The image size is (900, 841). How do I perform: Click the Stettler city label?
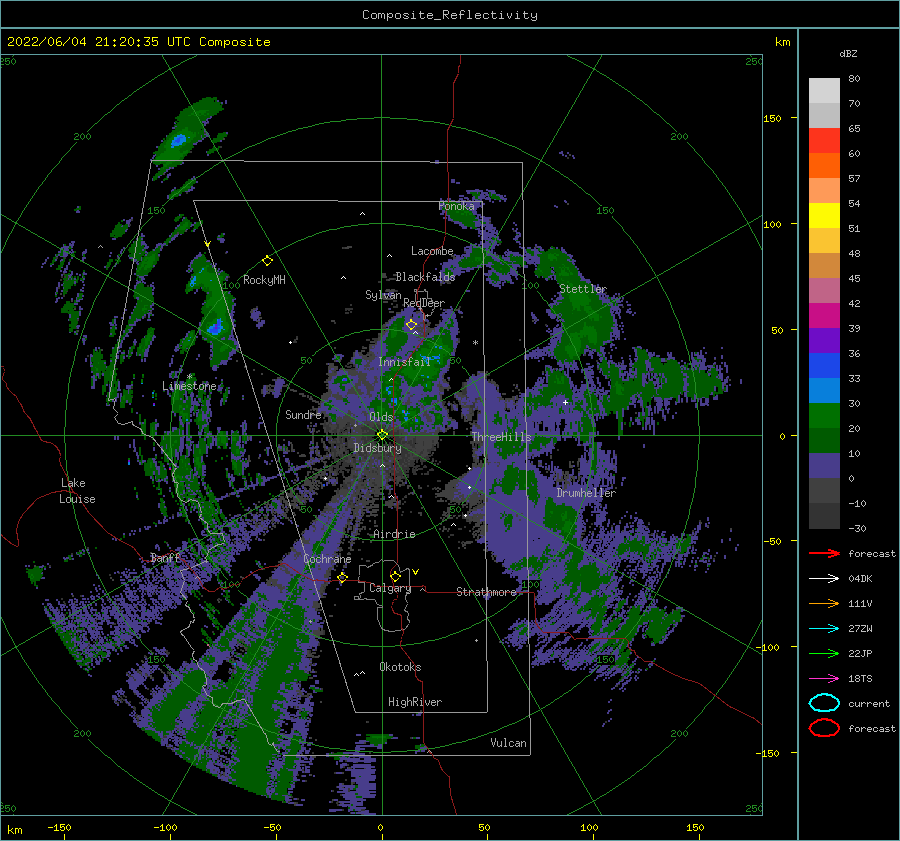pos(583,289)
